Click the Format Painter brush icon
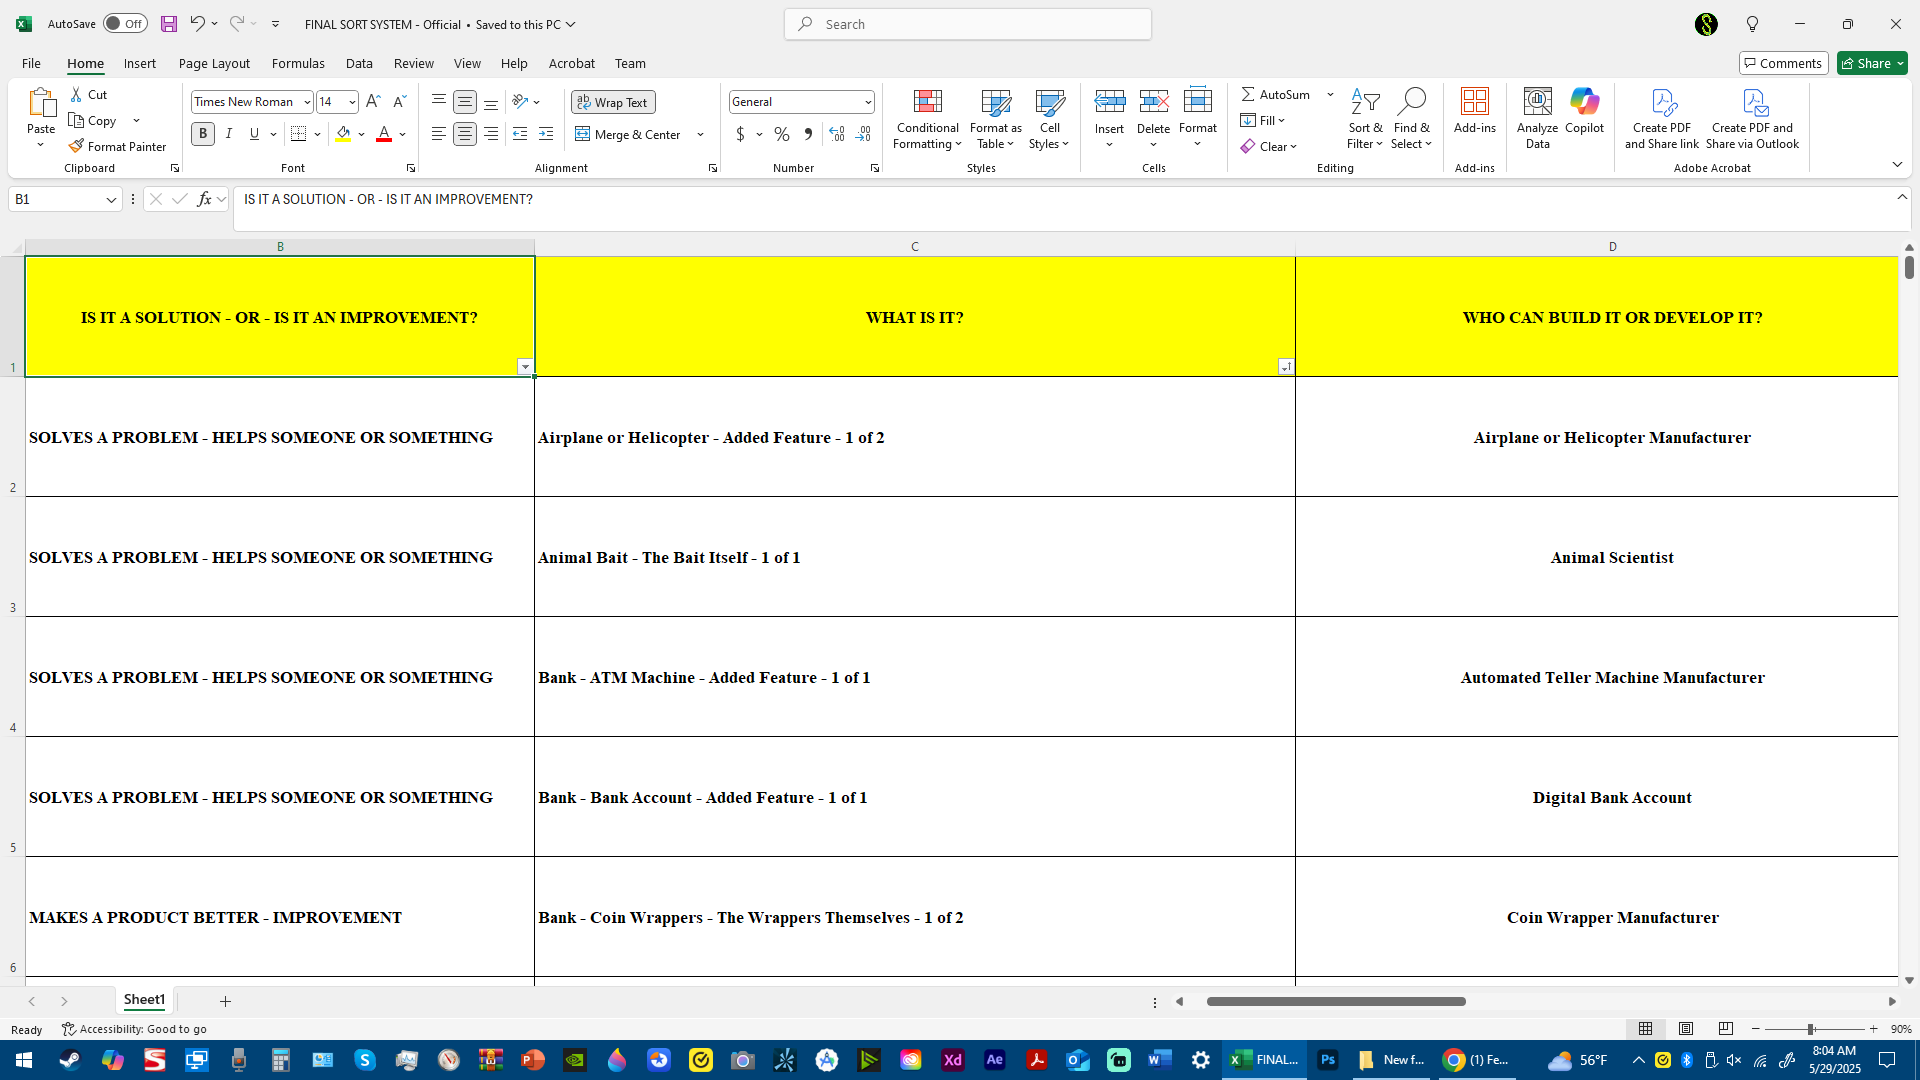The width and height of the screenshot is (1920, 1080). point(76,146)
